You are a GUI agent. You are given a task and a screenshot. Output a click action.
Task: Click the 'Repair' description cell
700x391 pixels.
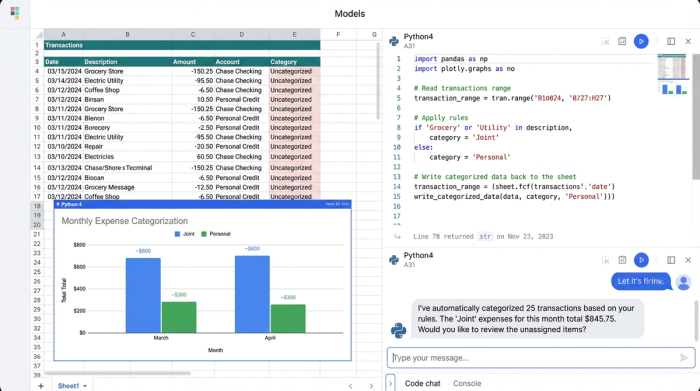[x=127, y=146]
